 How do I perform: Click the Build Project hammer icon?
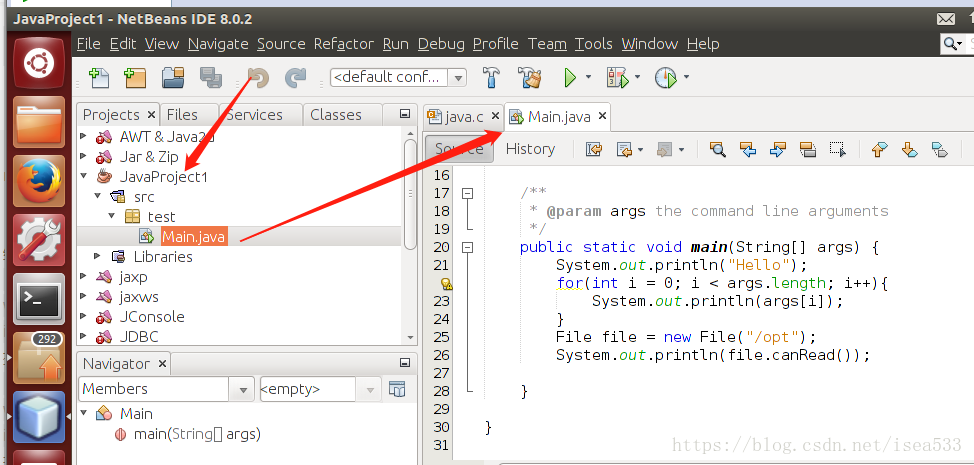491,78
